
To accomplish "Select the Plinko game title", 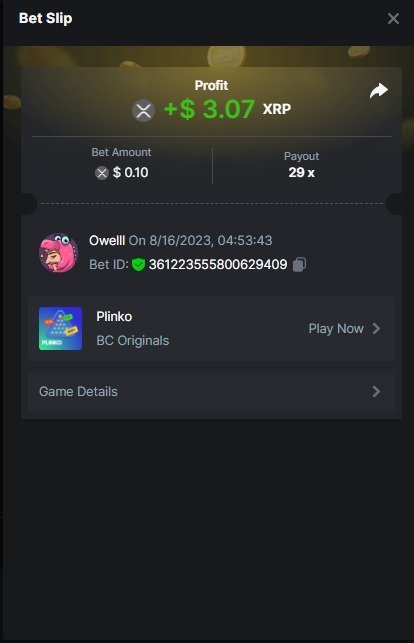I will click(114, 317).
